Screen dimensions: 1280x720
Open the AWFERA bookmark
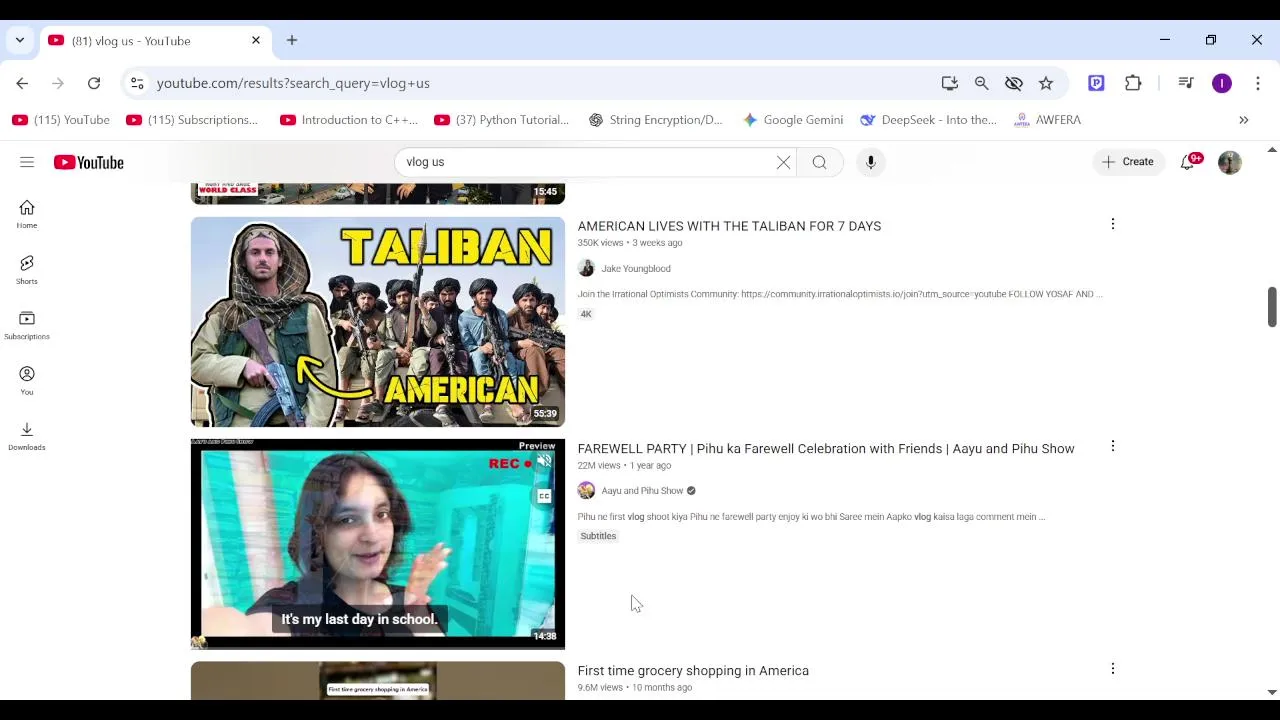point(1047,120)
